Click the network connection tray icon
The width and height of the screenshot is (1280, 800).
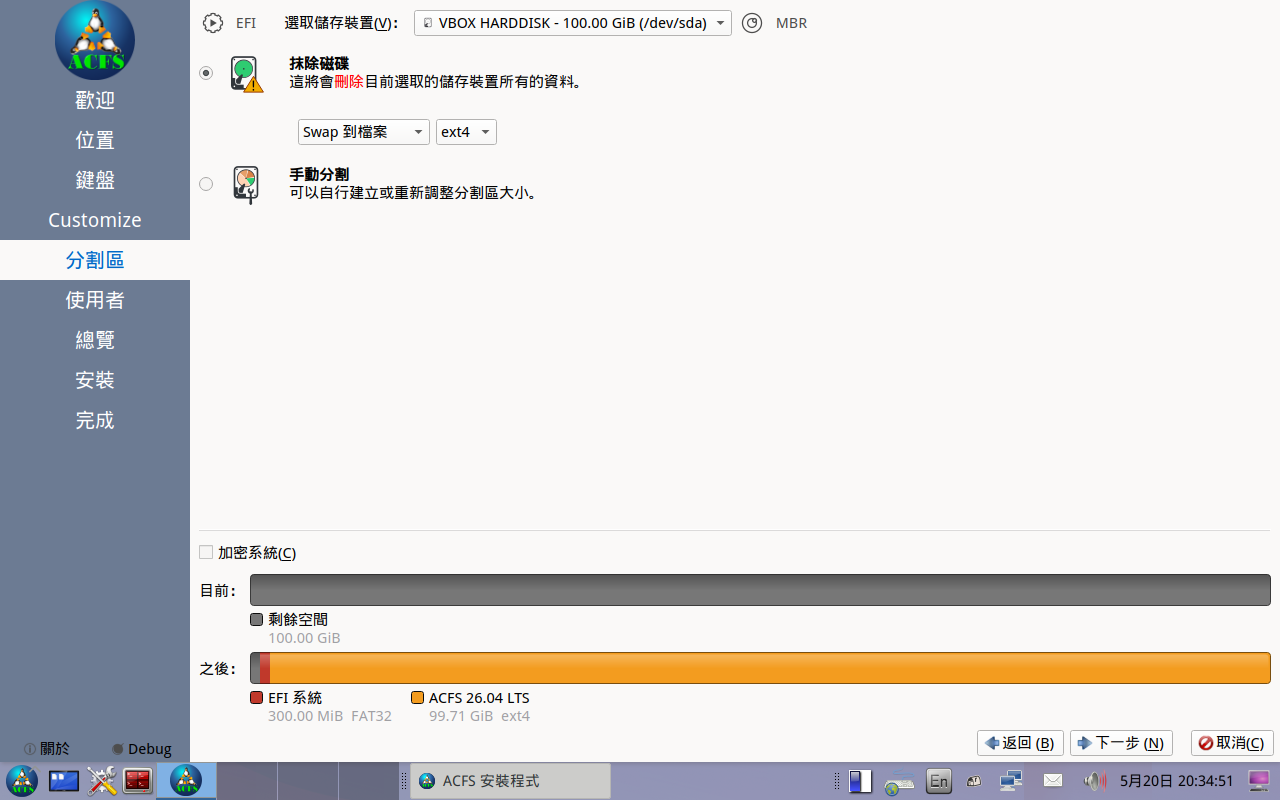pyautogui.click(x=1010, y=781)
